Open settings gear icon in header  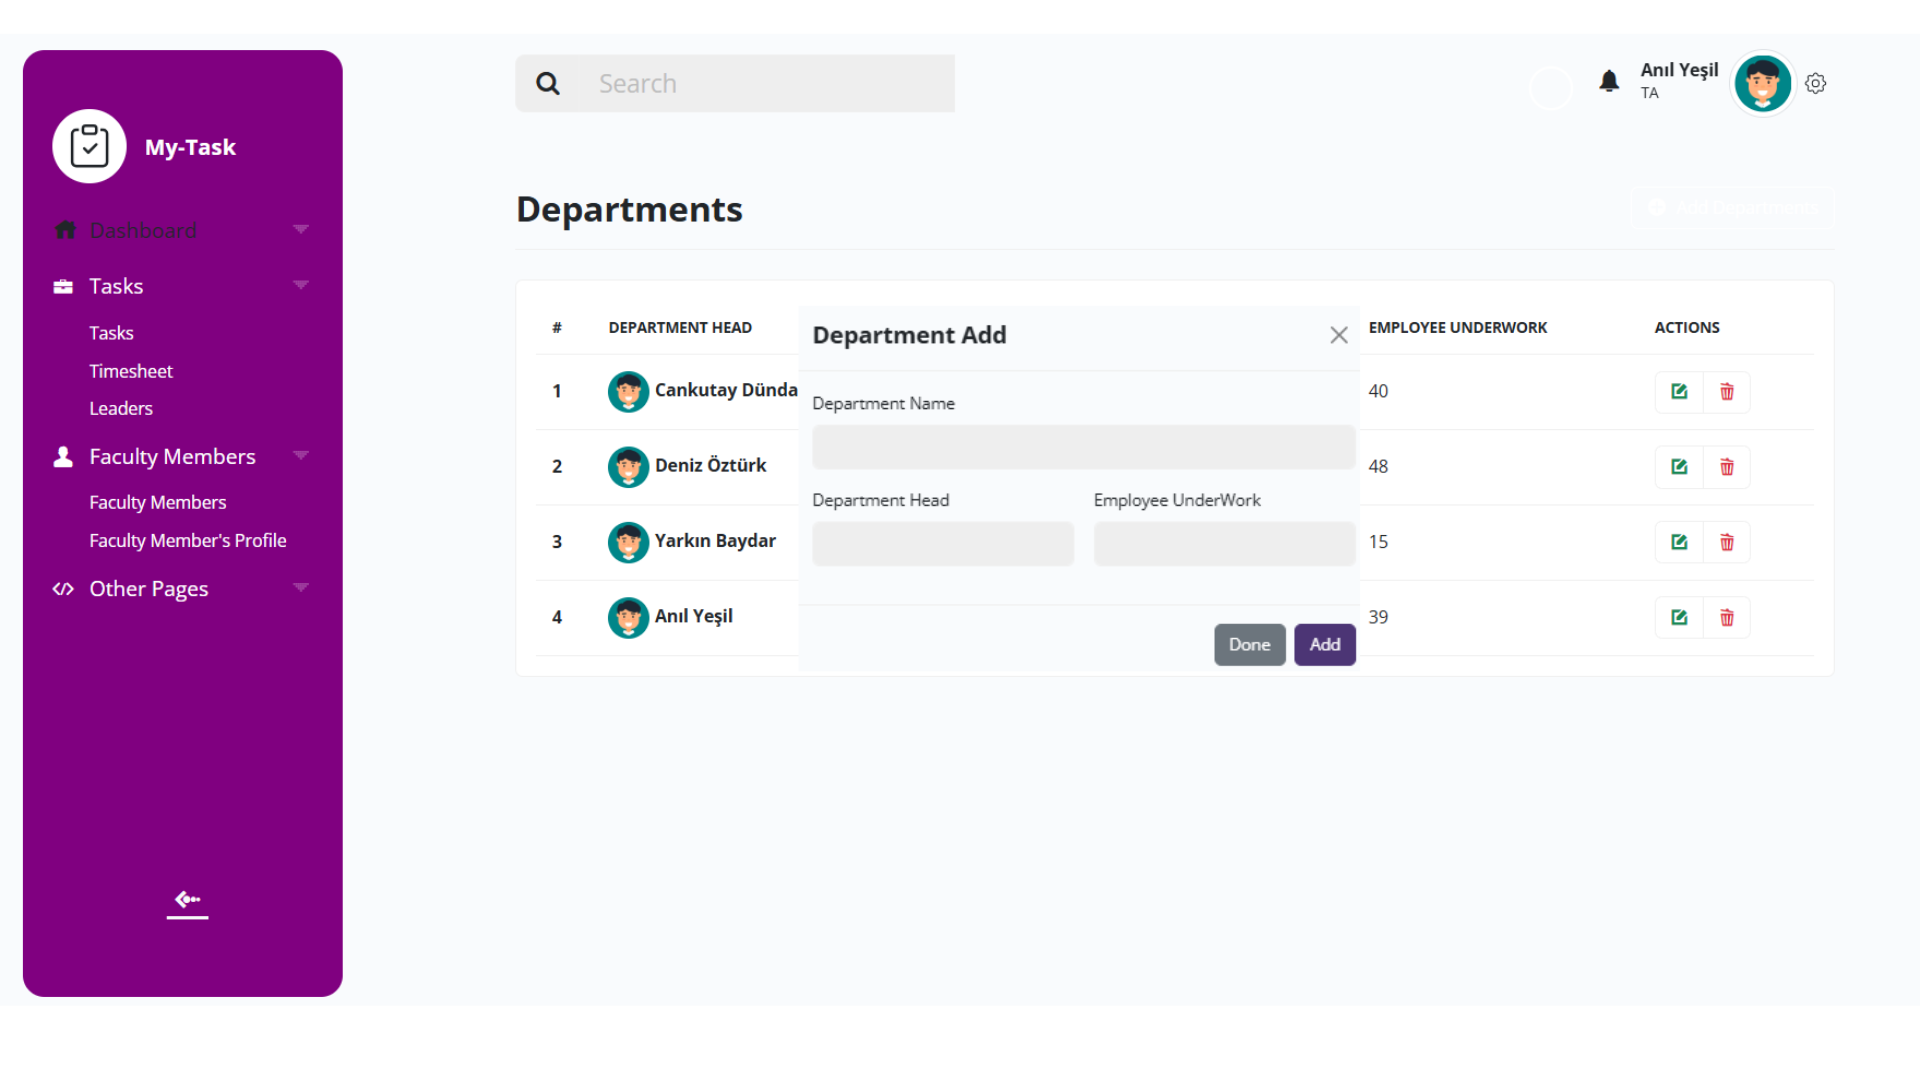tap(1815, 84)
